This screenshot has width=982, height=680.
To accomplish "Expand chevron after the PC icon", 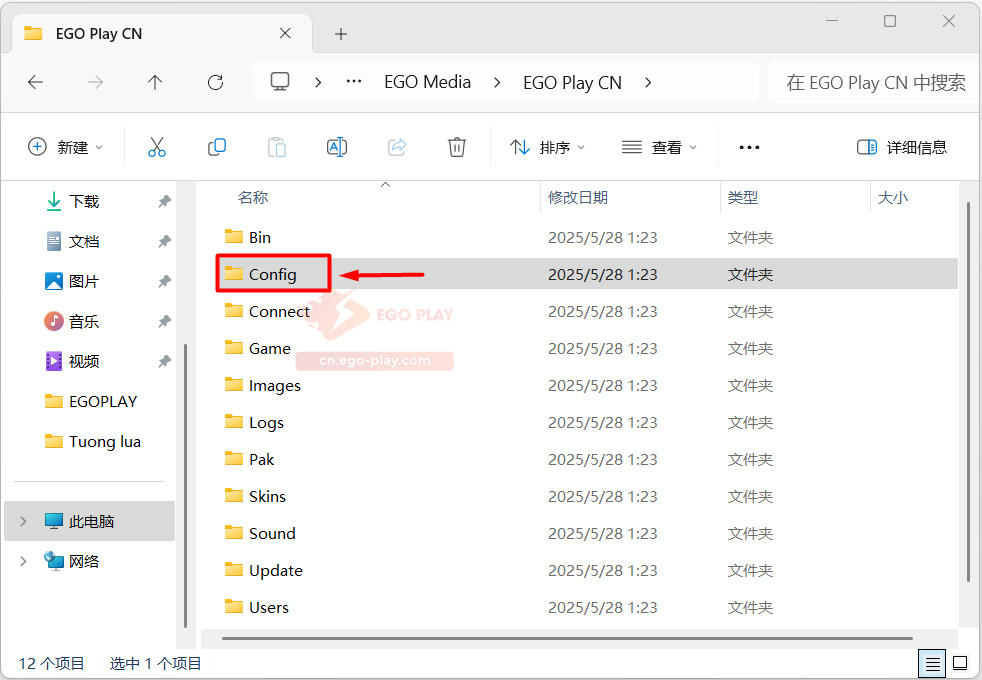I will tap(318, 82).
